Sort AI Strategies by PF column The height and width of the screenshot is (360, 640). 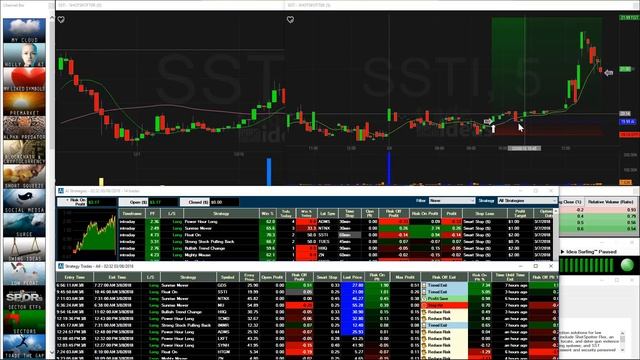coord(152,213)
